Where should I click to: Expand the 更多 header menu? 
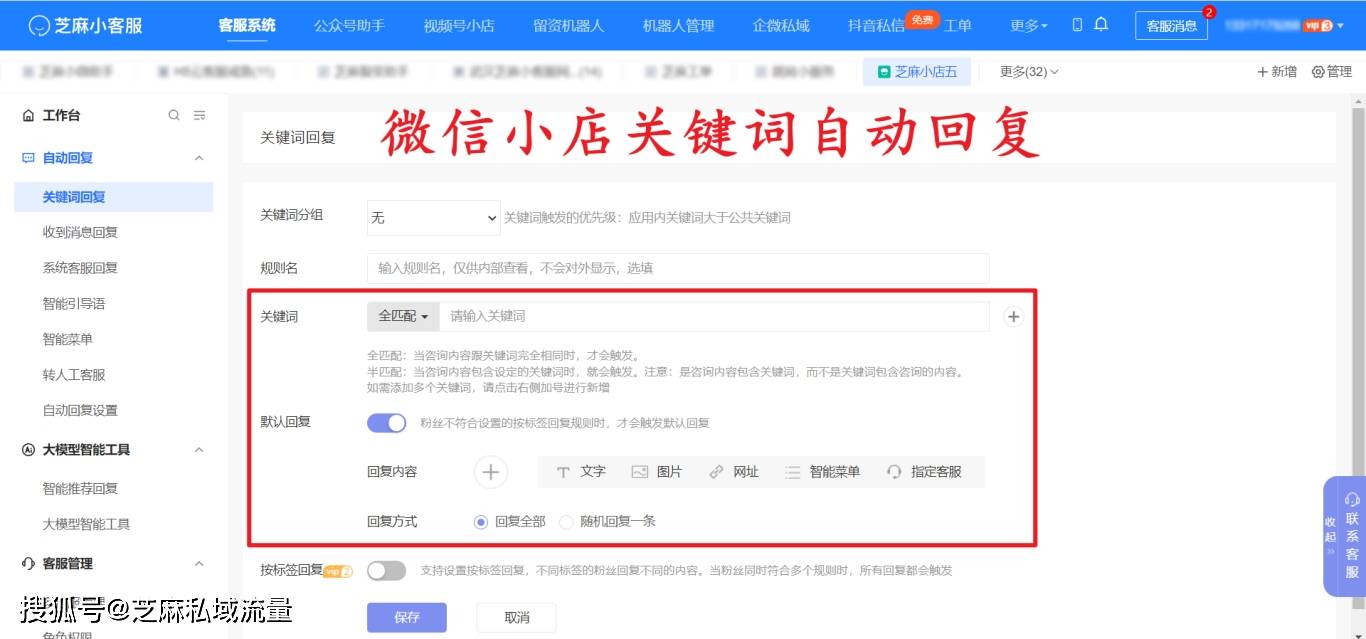click(1029, 25)
